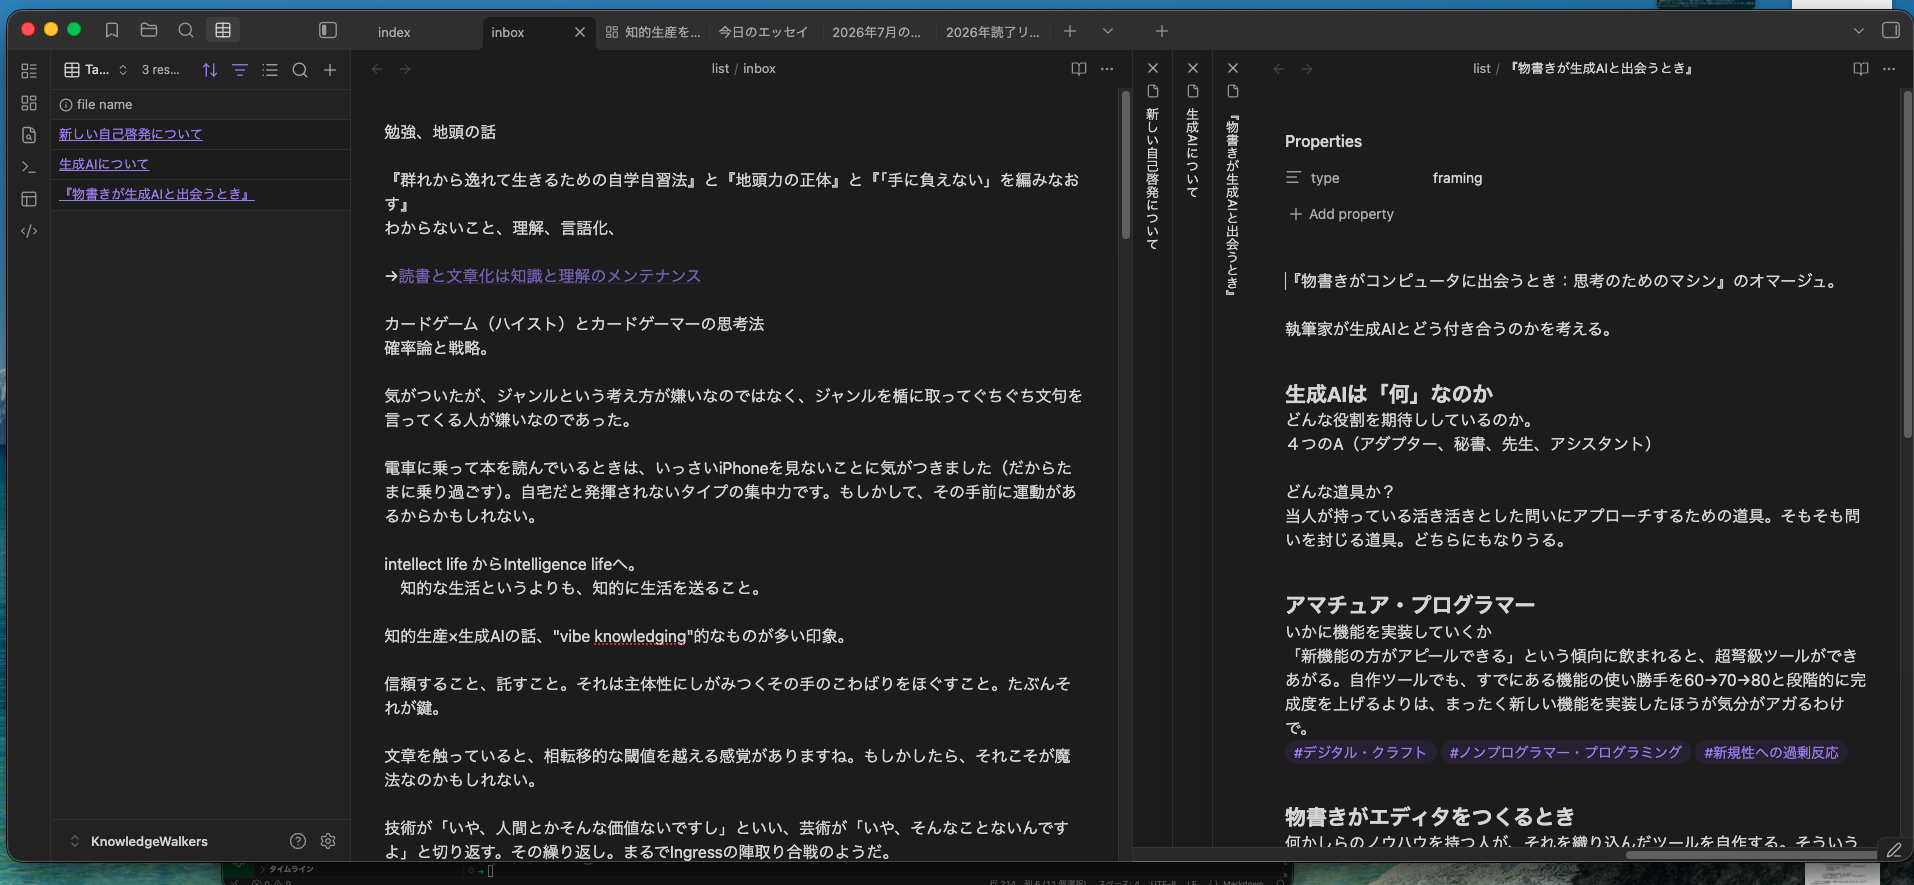Viewport: 1914px width, 885px height.
Task: Open more options in right note pane
Action: (x=1889, y=69)
